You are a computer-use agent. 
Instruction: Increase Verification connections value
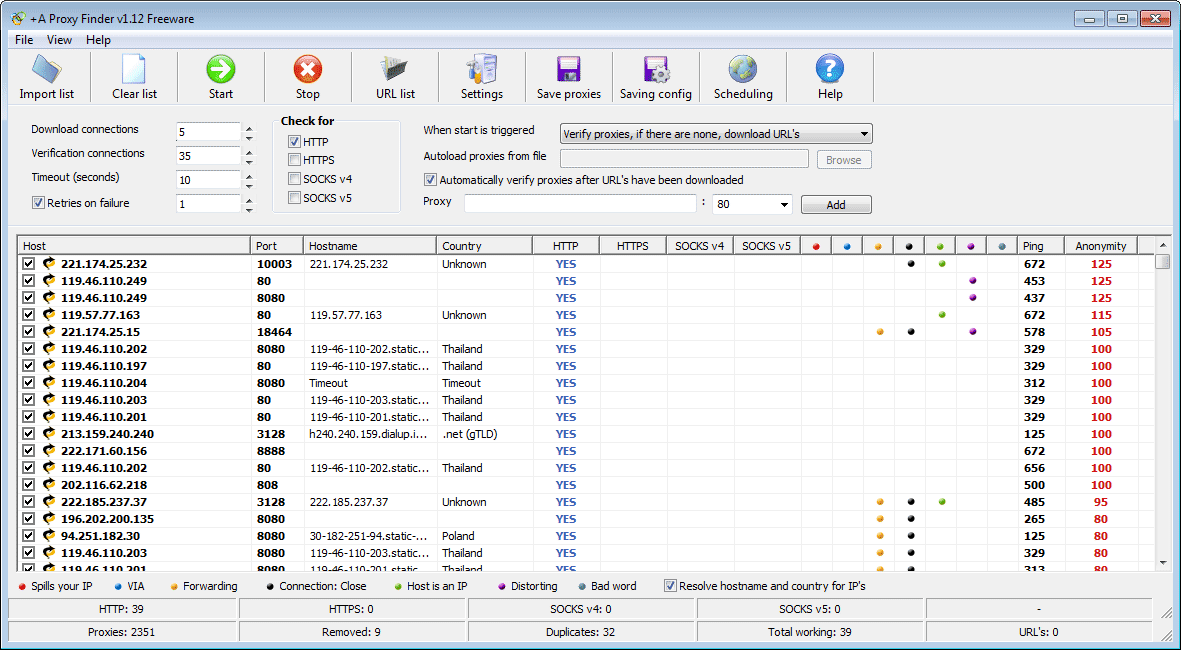coord(249,151)
